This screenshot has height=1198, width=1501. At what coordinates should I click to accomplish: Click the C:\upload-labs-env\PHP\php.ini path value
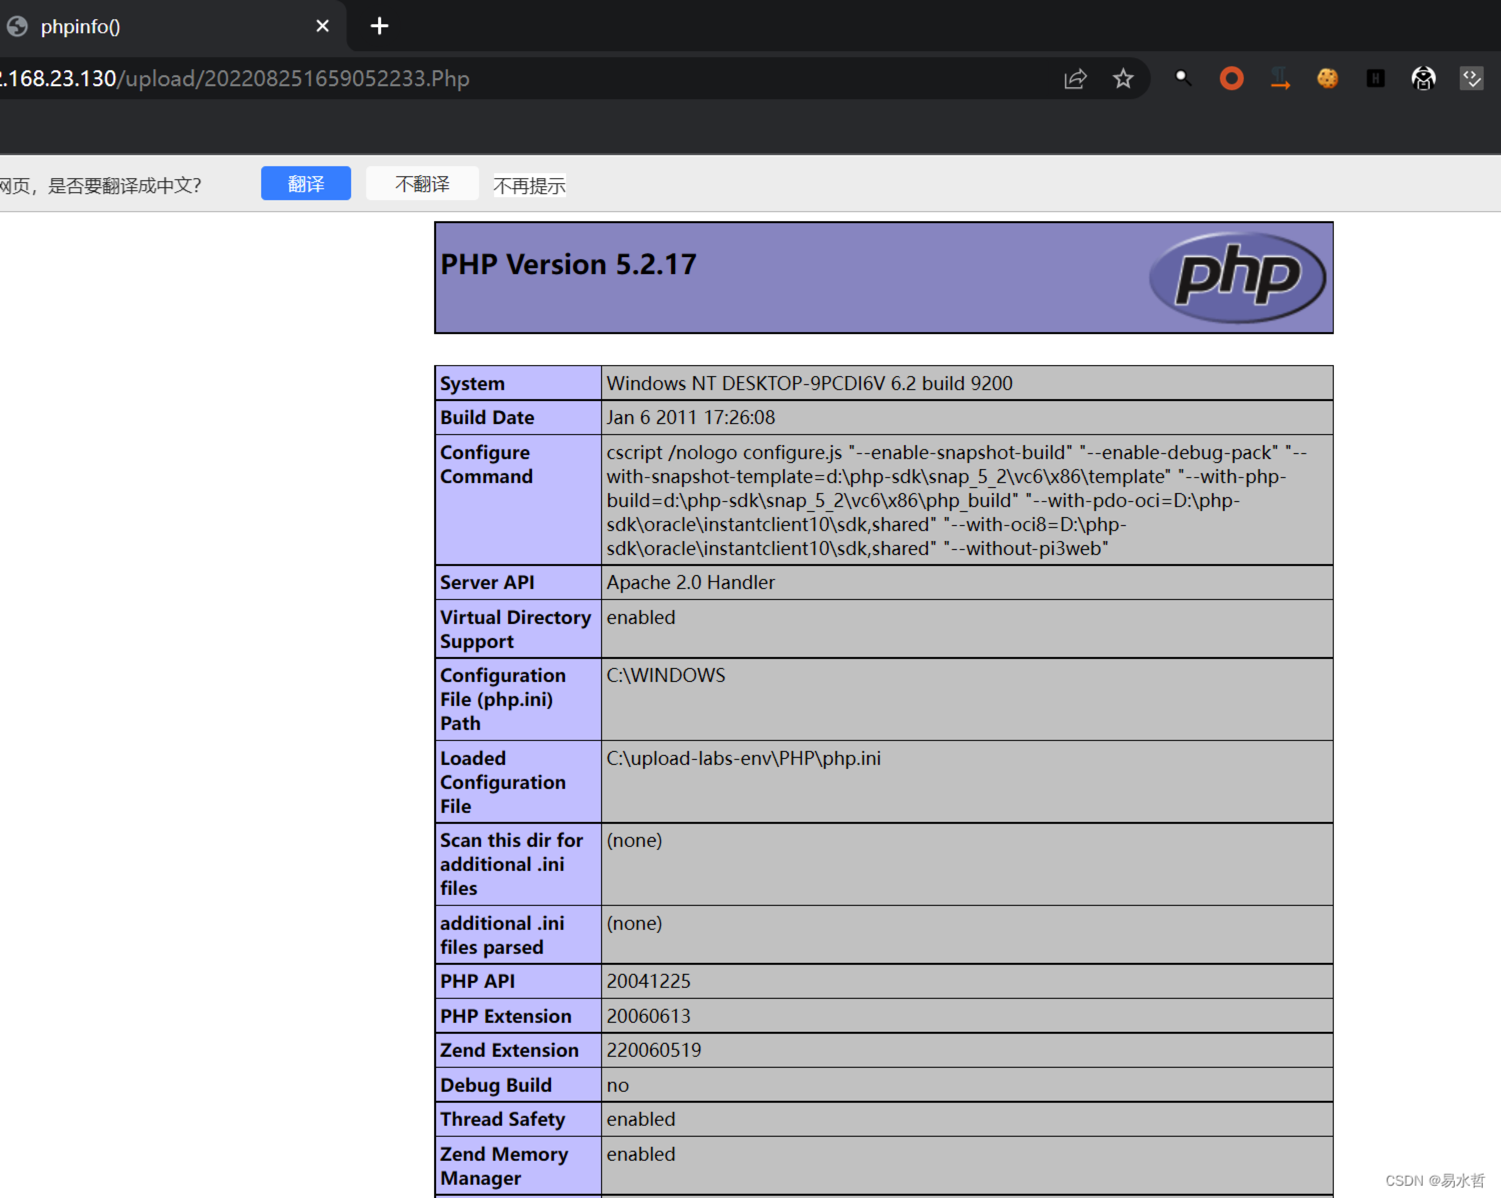click(743, 759)
